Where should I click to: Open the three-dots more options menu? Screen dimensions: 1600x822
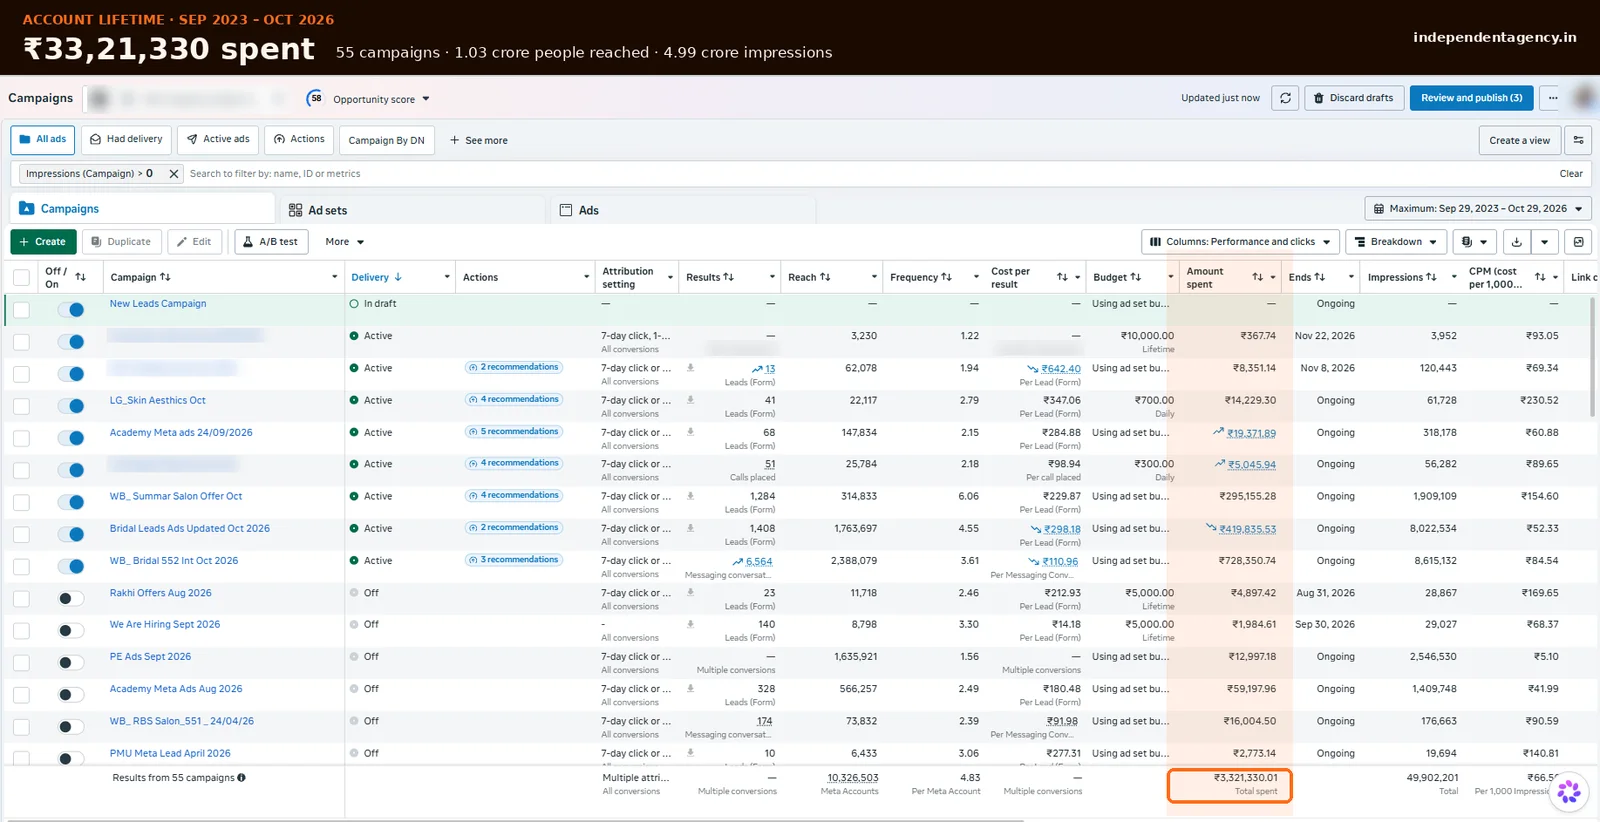pos(1552,98)
